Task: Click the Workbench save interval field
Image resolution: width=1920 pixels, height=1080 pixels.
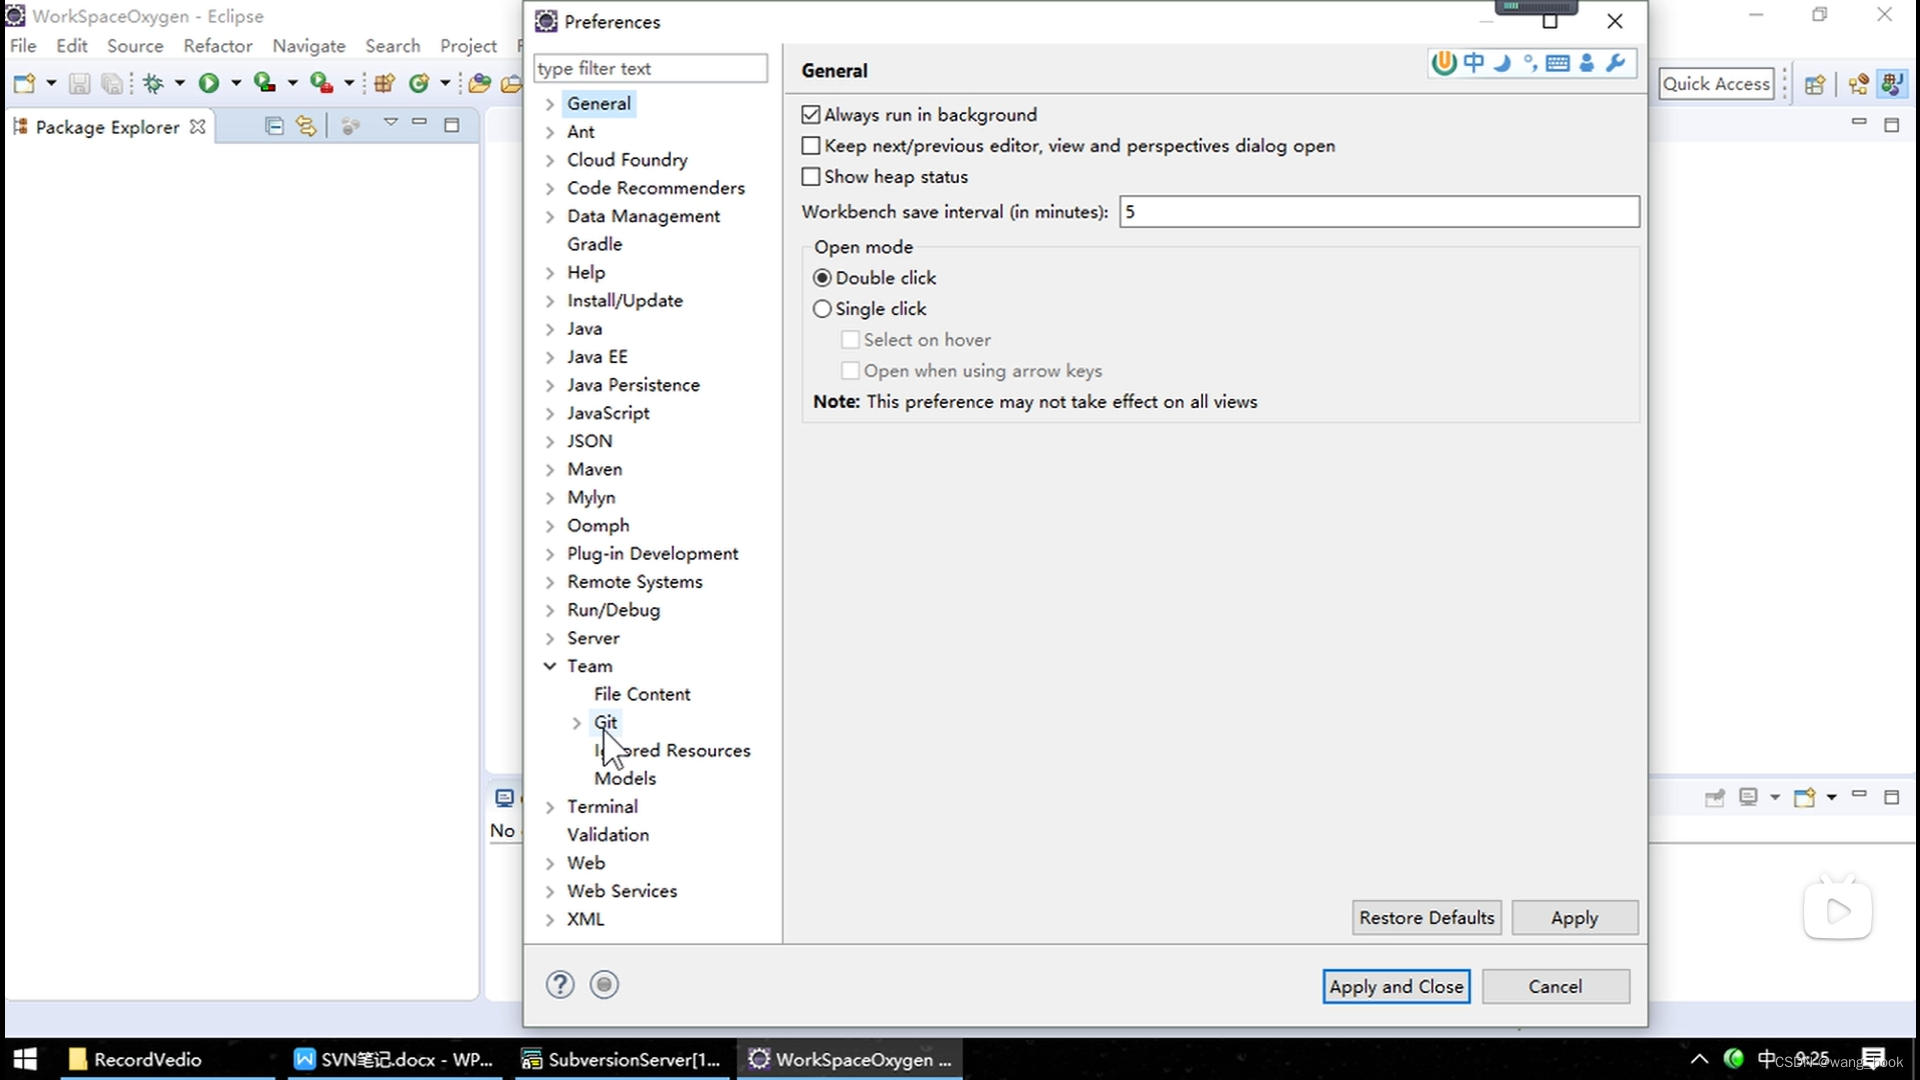Action: 1380,212
